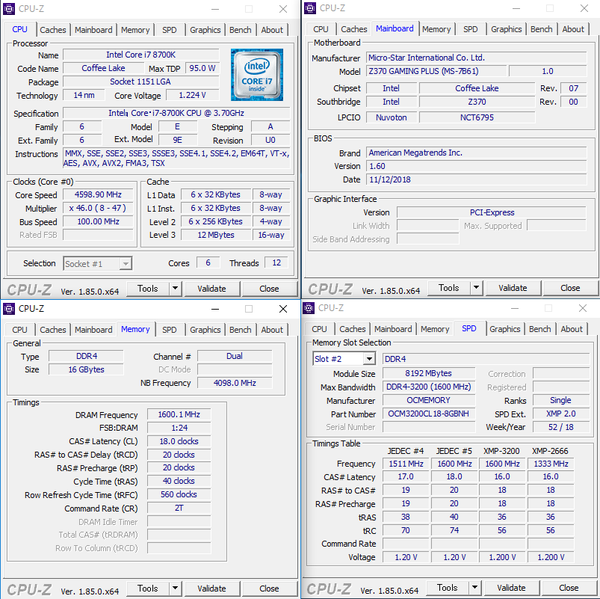Click the memory Size value 16 GBytes

(x=86, y=369)
